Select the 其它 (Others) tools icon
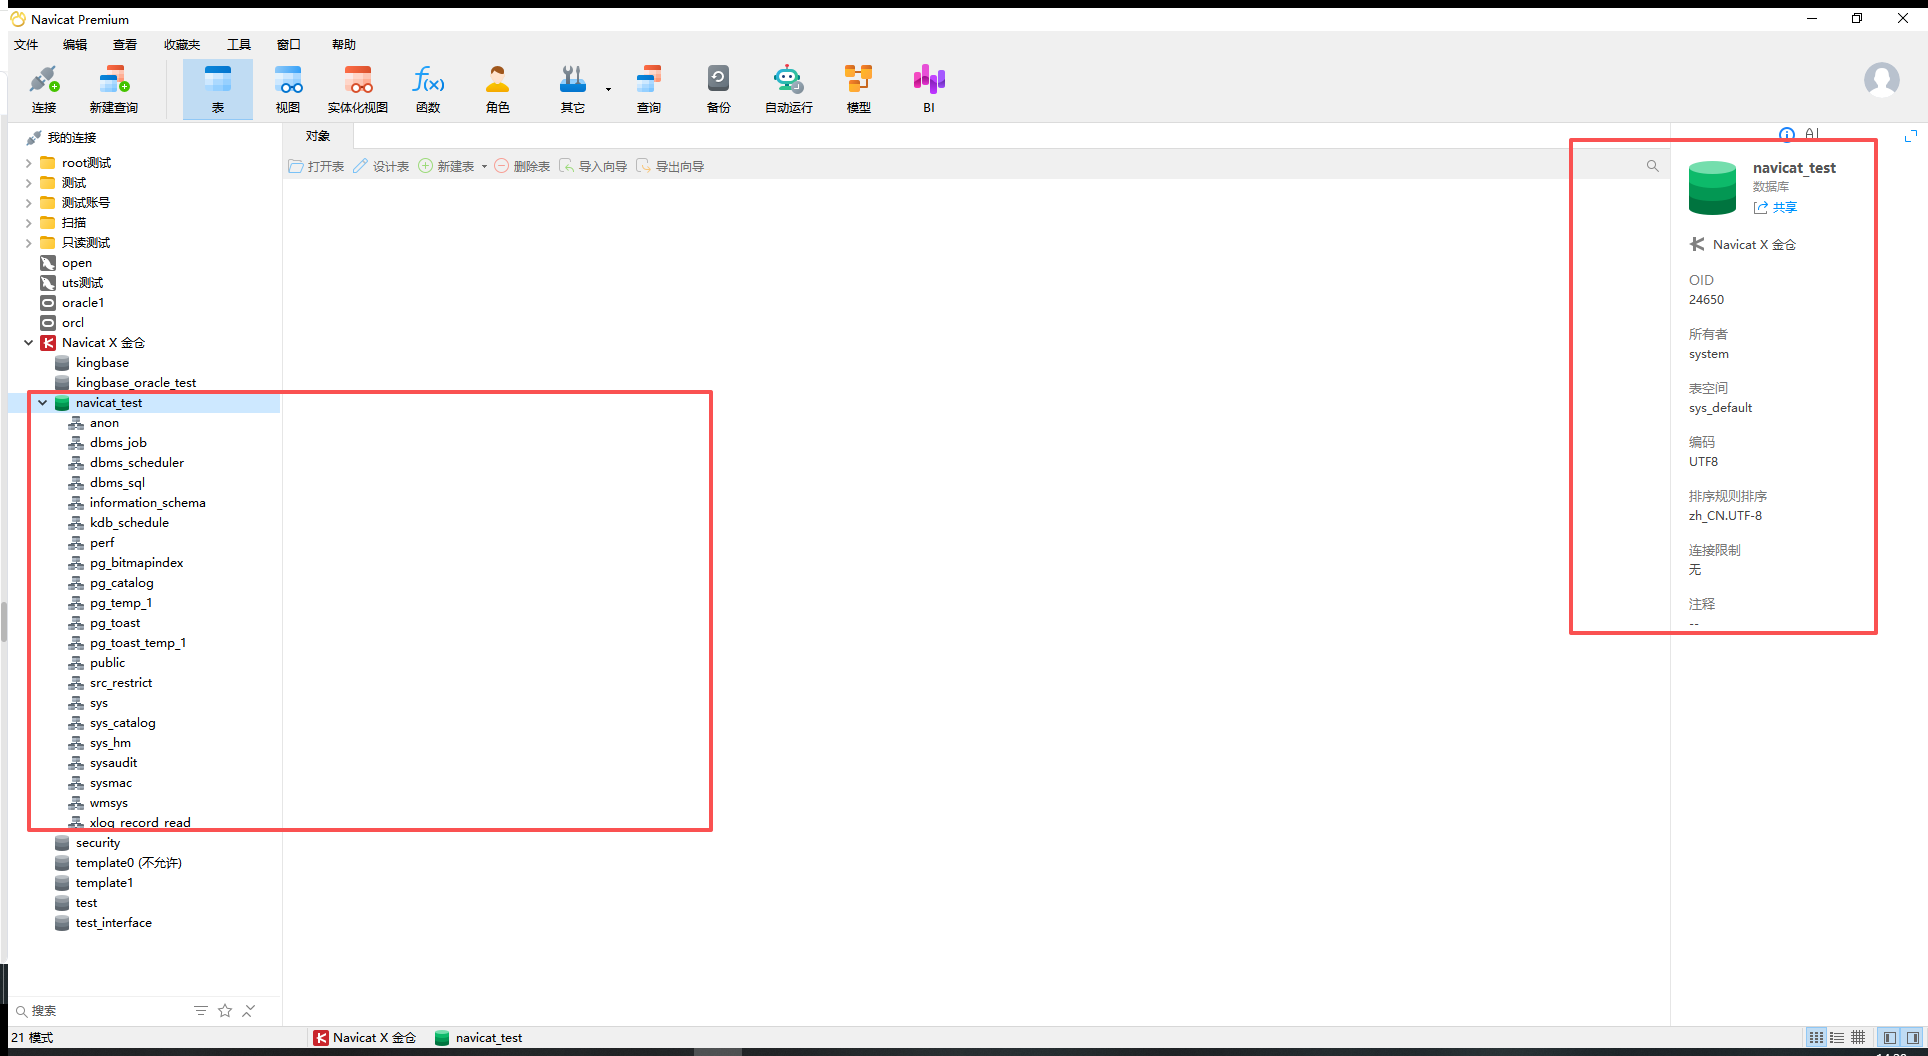1928x1056 pixels. coord(573,89)
